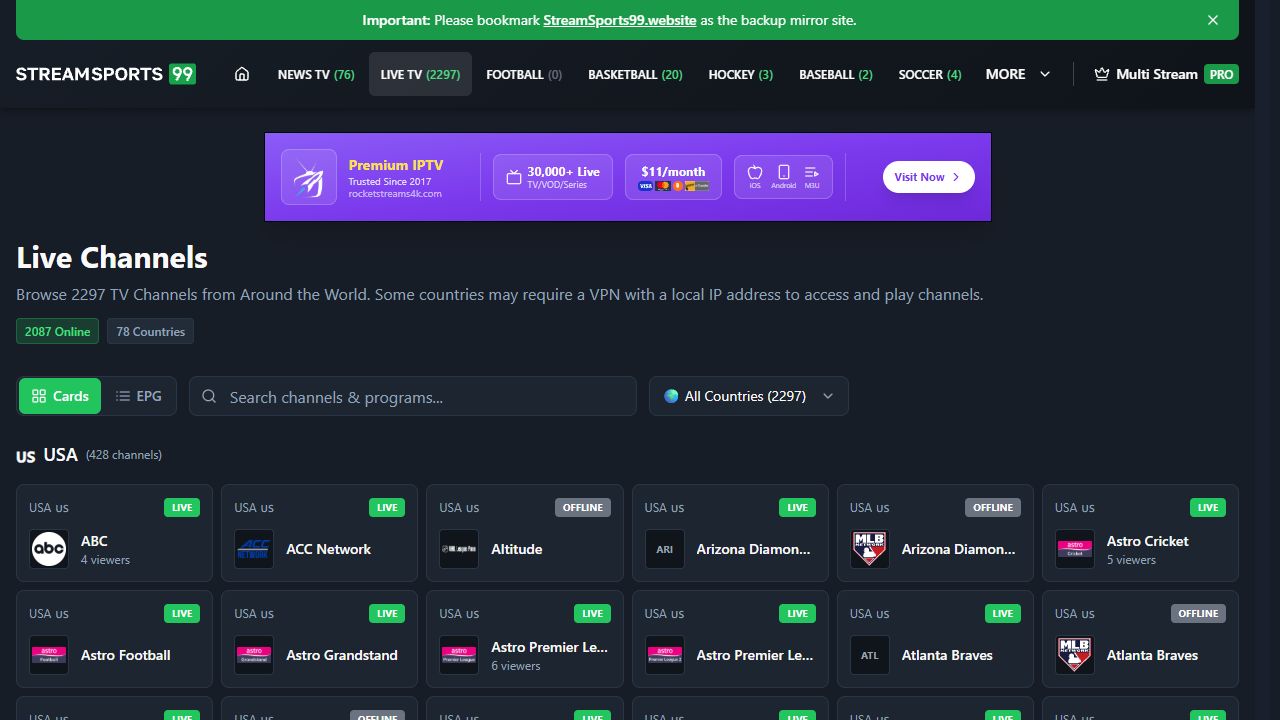Open the BASKETBALL tab
1280x720 pixels.
tap(635, 74)
